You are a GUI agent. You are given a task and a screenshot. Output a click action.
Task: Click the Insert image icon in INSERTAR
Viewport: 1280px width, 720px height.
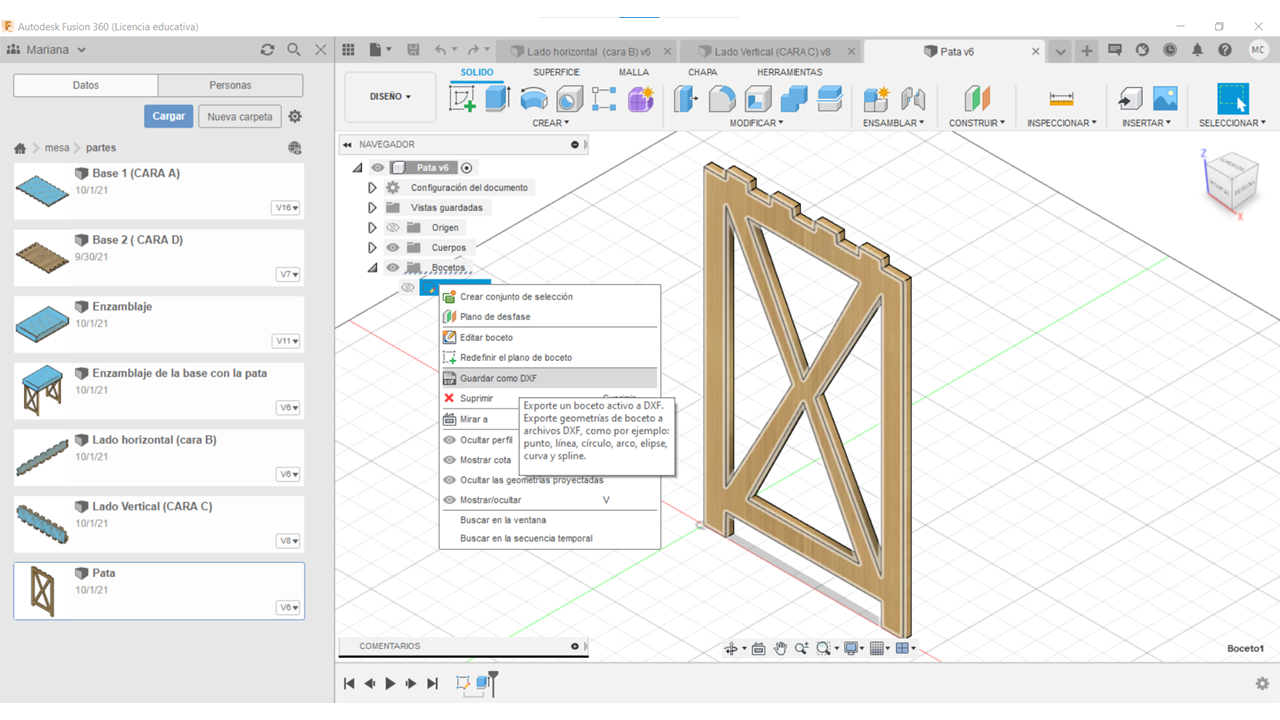tap(1165, 99)
